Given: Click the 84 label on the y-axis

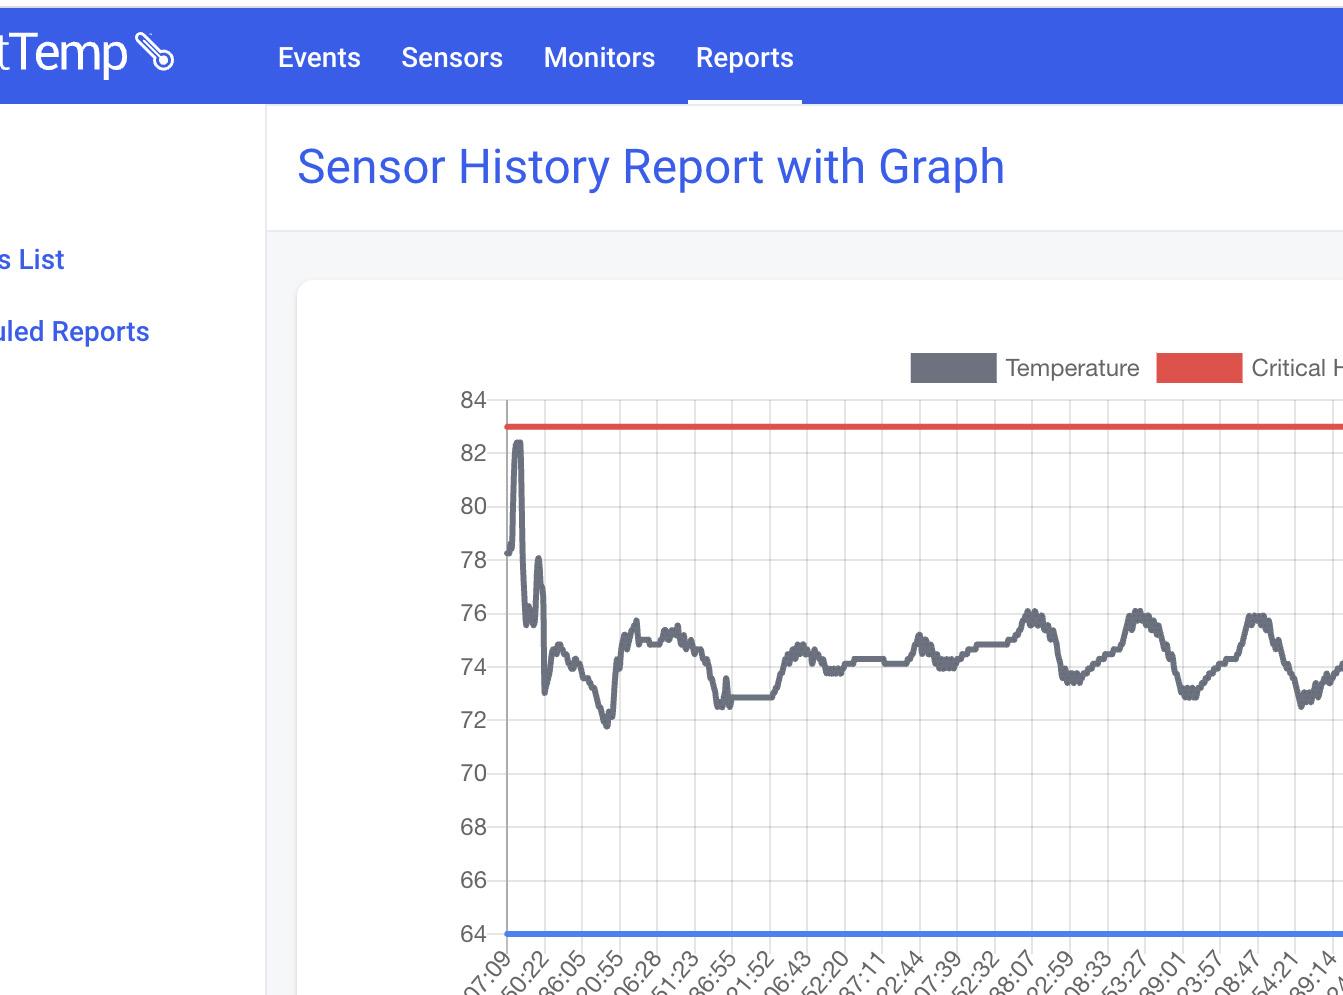Looking at the screenshot, I should 473,401.
